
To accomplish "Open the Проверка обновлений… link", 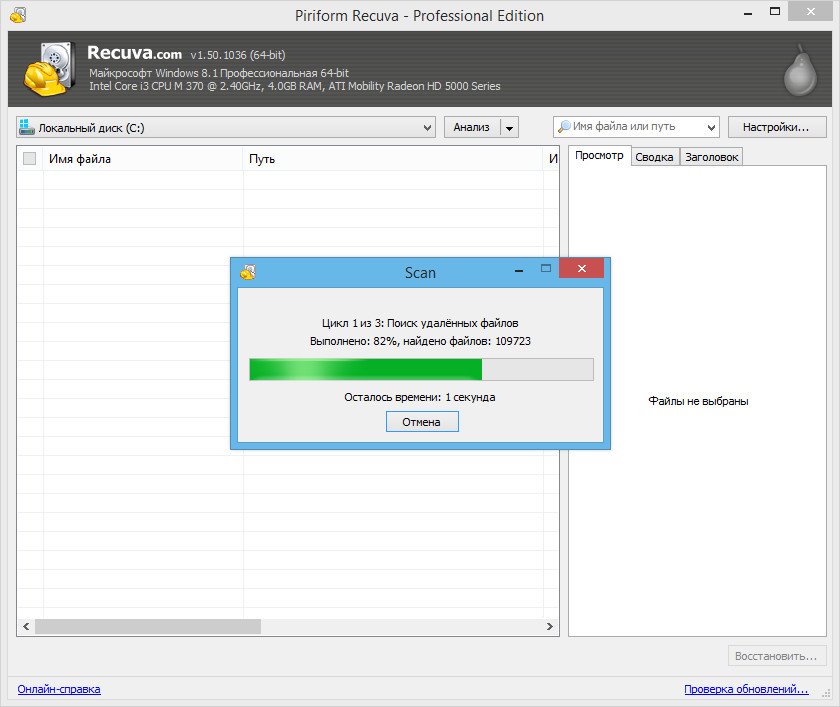I will [x=746, y=689].
